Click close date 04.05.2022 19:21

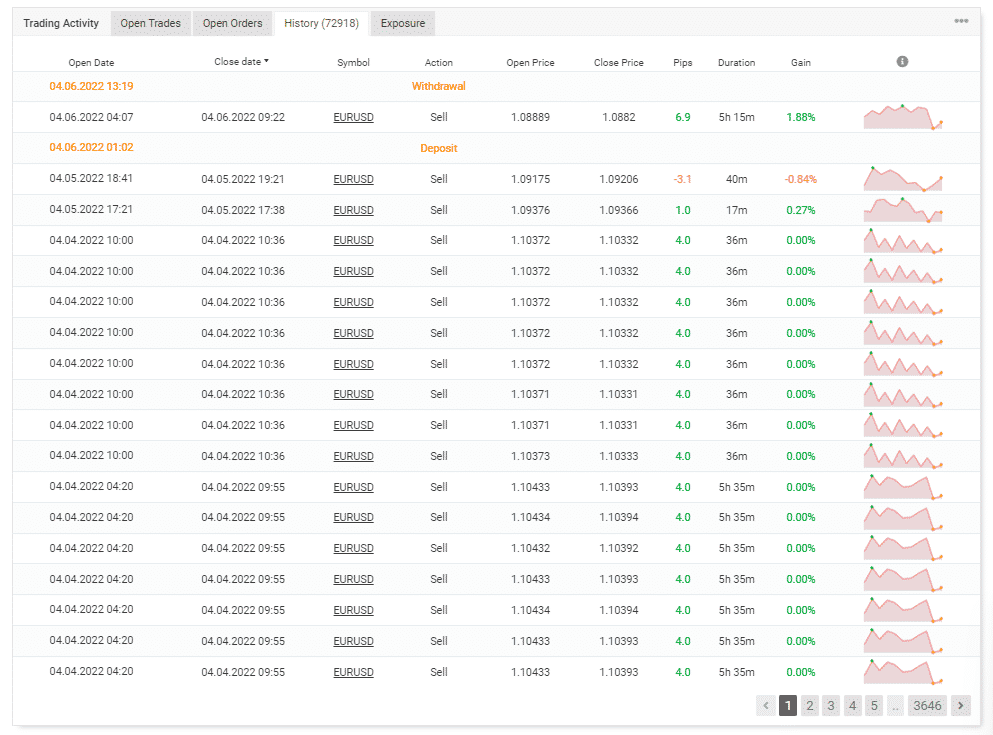[x=243, y=179]
